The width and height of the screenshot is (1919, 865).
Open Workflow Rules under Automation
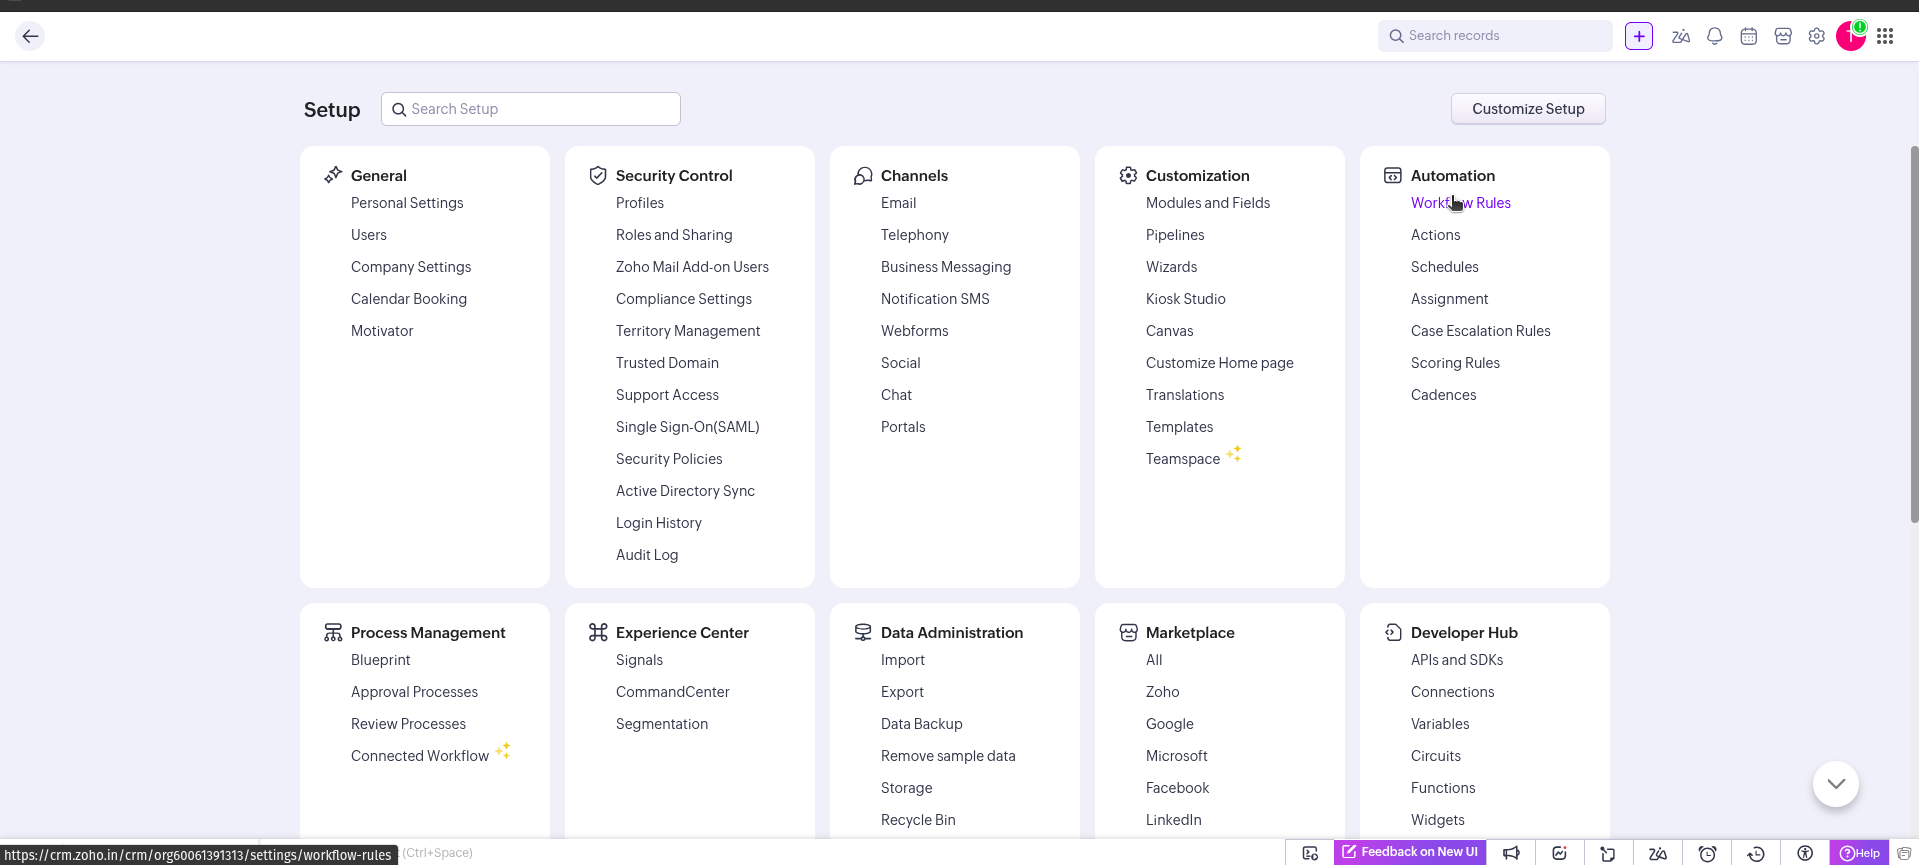coord(1460,203)
